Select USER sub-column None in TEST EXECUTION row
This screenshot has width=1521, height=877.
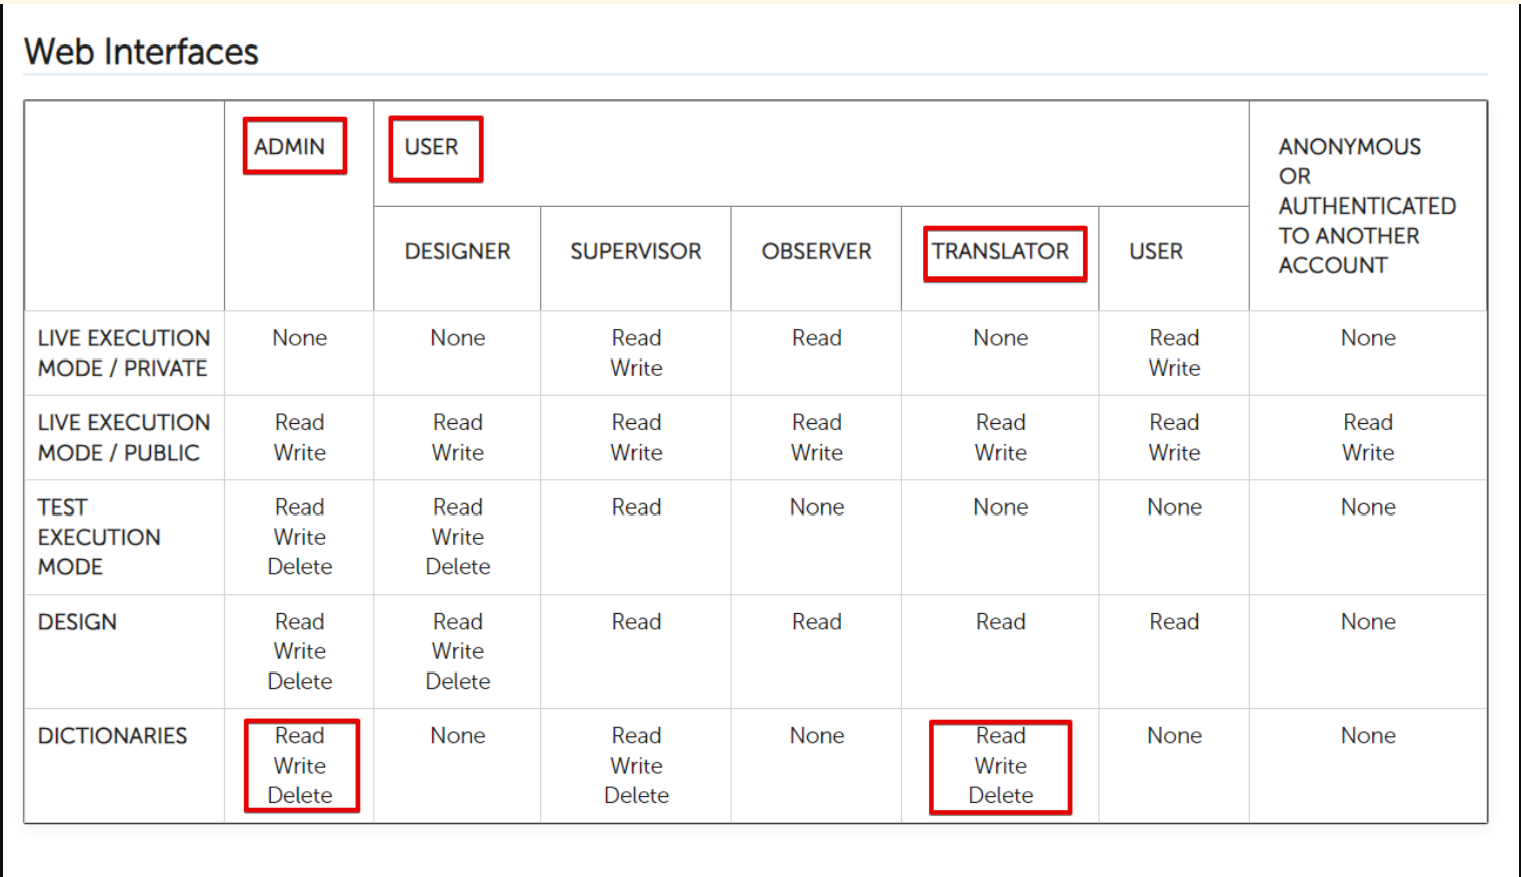click(x=1174, y=507)
